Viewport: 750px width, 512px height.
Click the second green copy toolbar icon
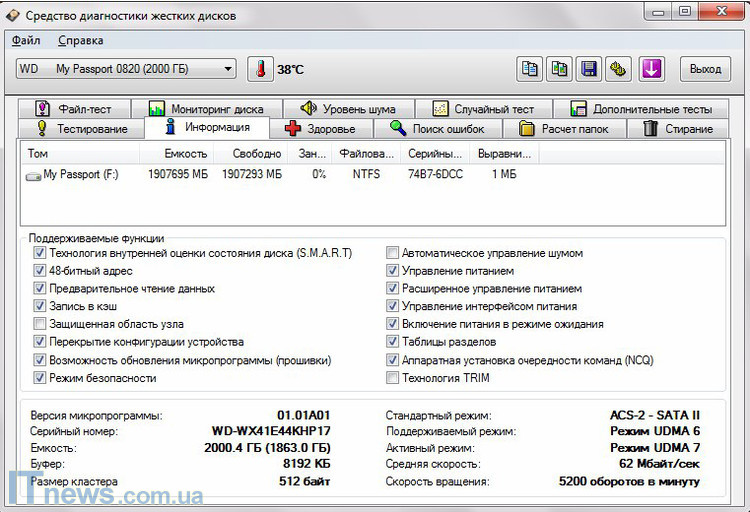pos(560,69)
